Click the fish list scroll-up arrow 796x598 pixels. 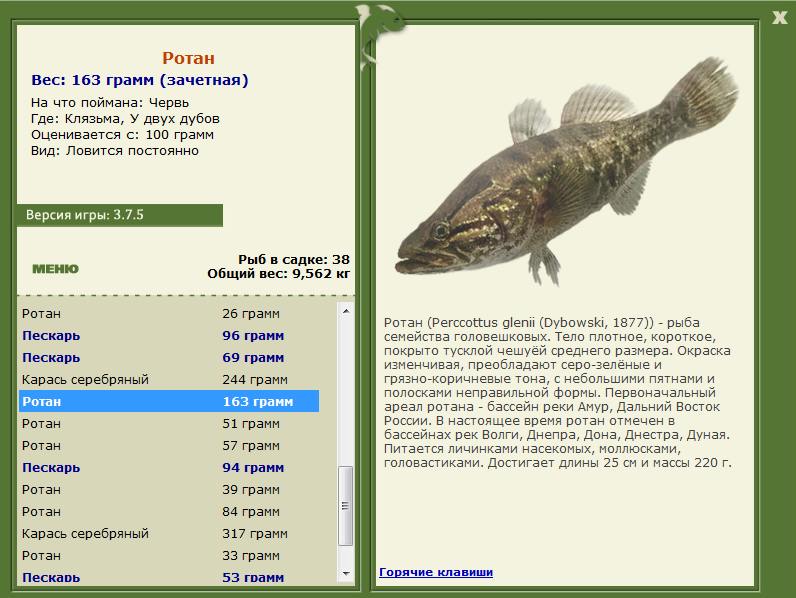346,311
